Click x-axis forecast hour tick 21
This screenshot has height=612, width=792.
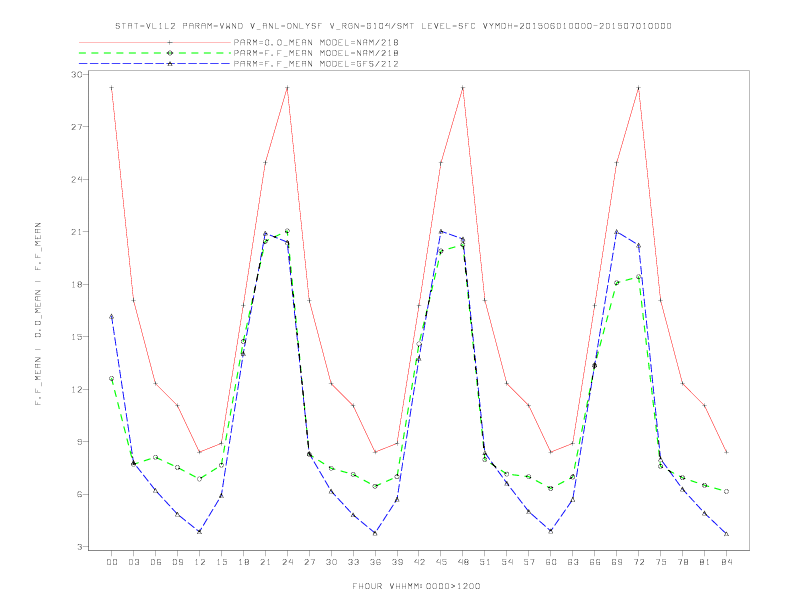pos(265,562)
